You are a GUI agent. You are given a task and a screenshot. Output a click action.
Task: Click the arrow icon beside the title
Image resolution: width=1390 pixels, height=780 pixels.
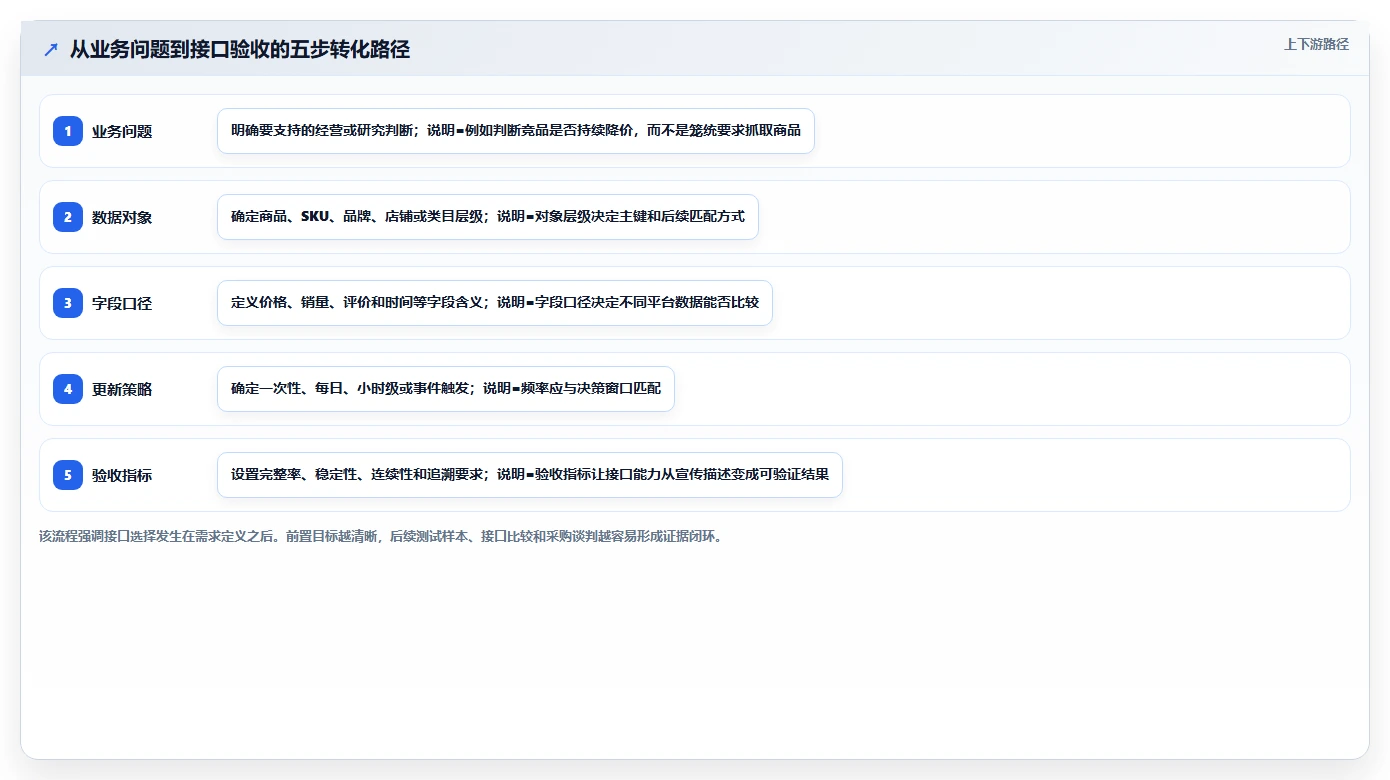coord(51,49)
